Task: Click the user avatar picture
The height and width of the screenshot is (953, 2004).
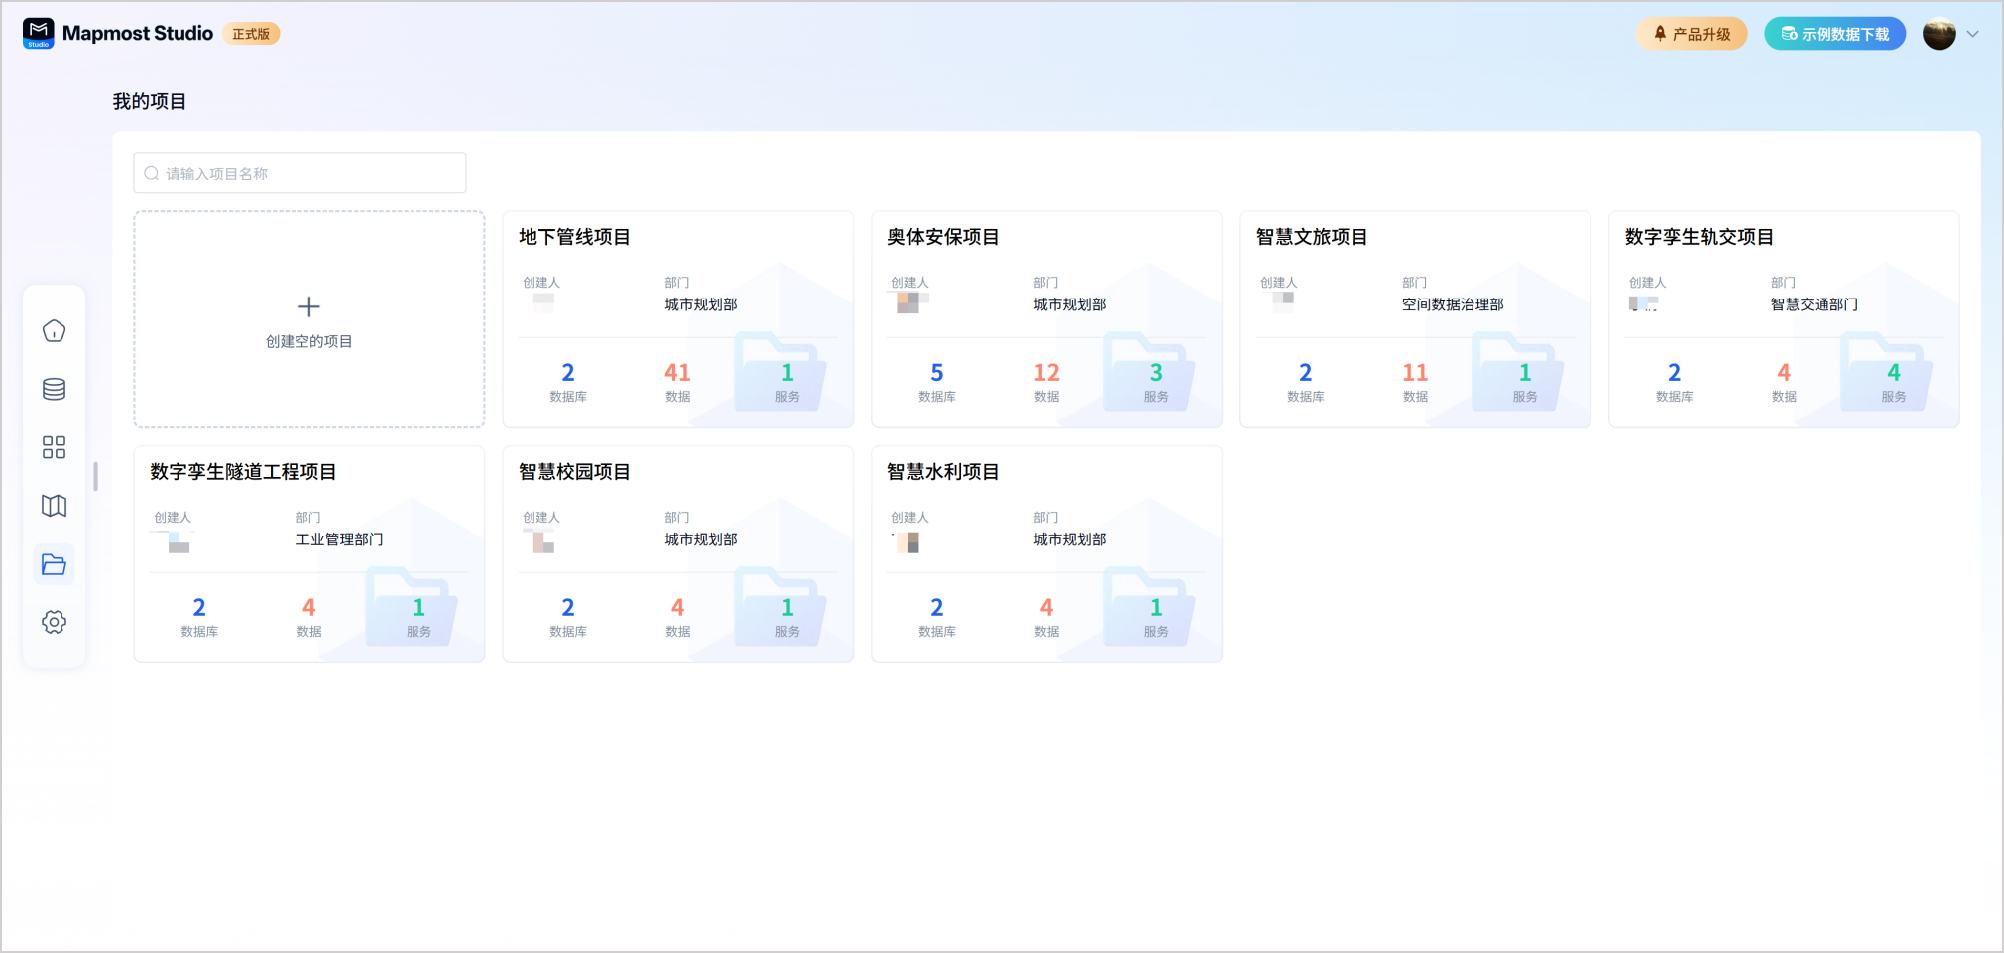Action: point(1938,34)
